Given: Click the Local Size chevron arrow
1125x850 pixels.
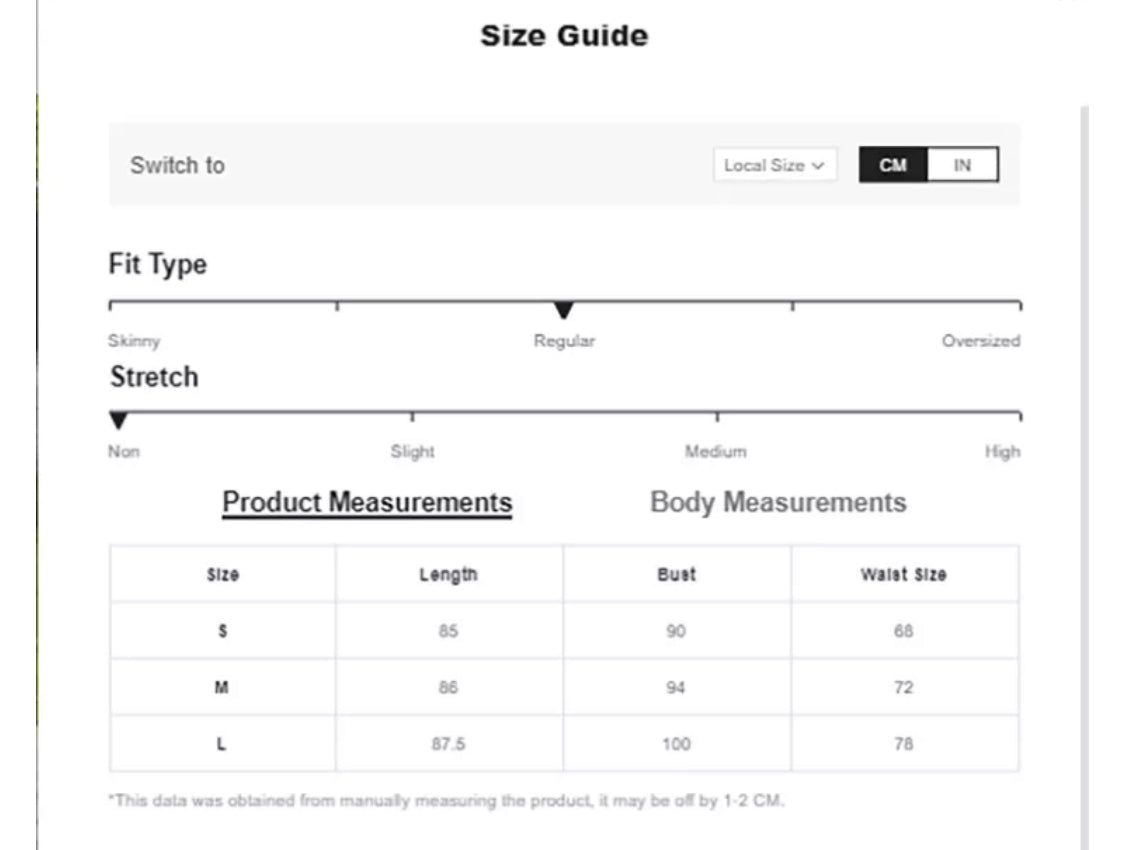Looking at the screenshot, I should point(818,166).
